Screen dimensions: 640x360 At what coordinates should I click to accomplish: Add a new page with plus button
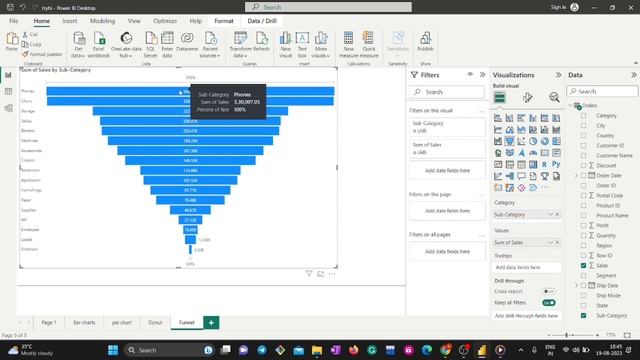[x=211, y=322]
